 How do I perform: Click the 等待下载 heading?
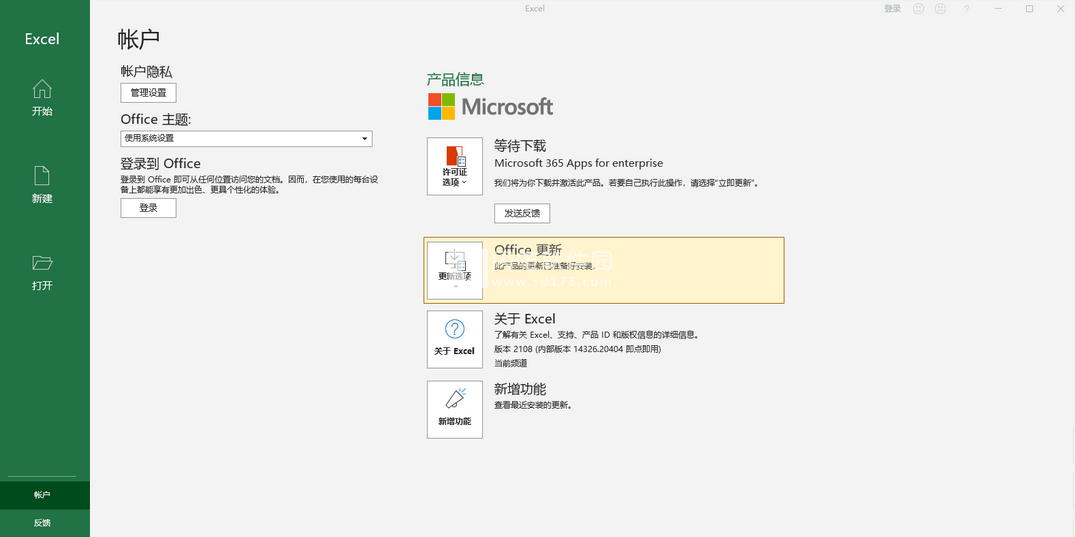[520, 145]
